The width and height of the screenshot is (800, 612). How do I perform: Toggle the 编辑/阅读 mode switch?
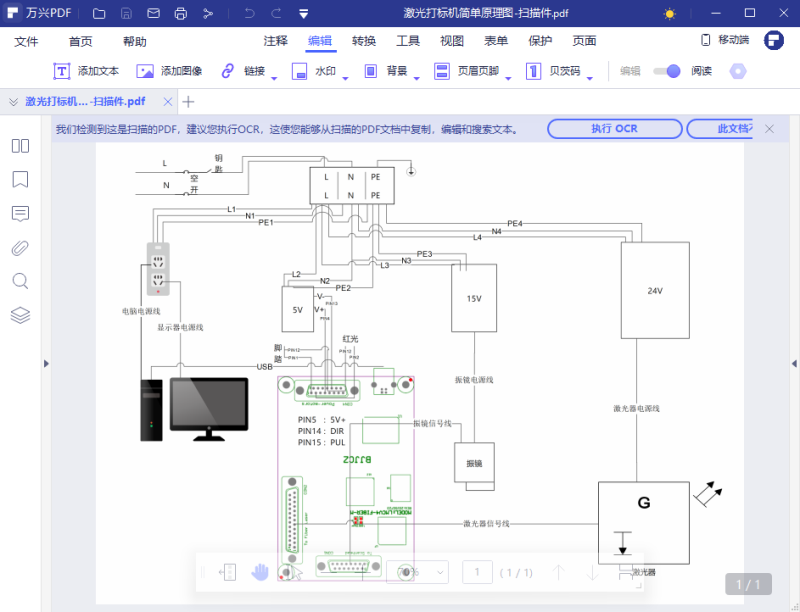[x=666, y=71]
